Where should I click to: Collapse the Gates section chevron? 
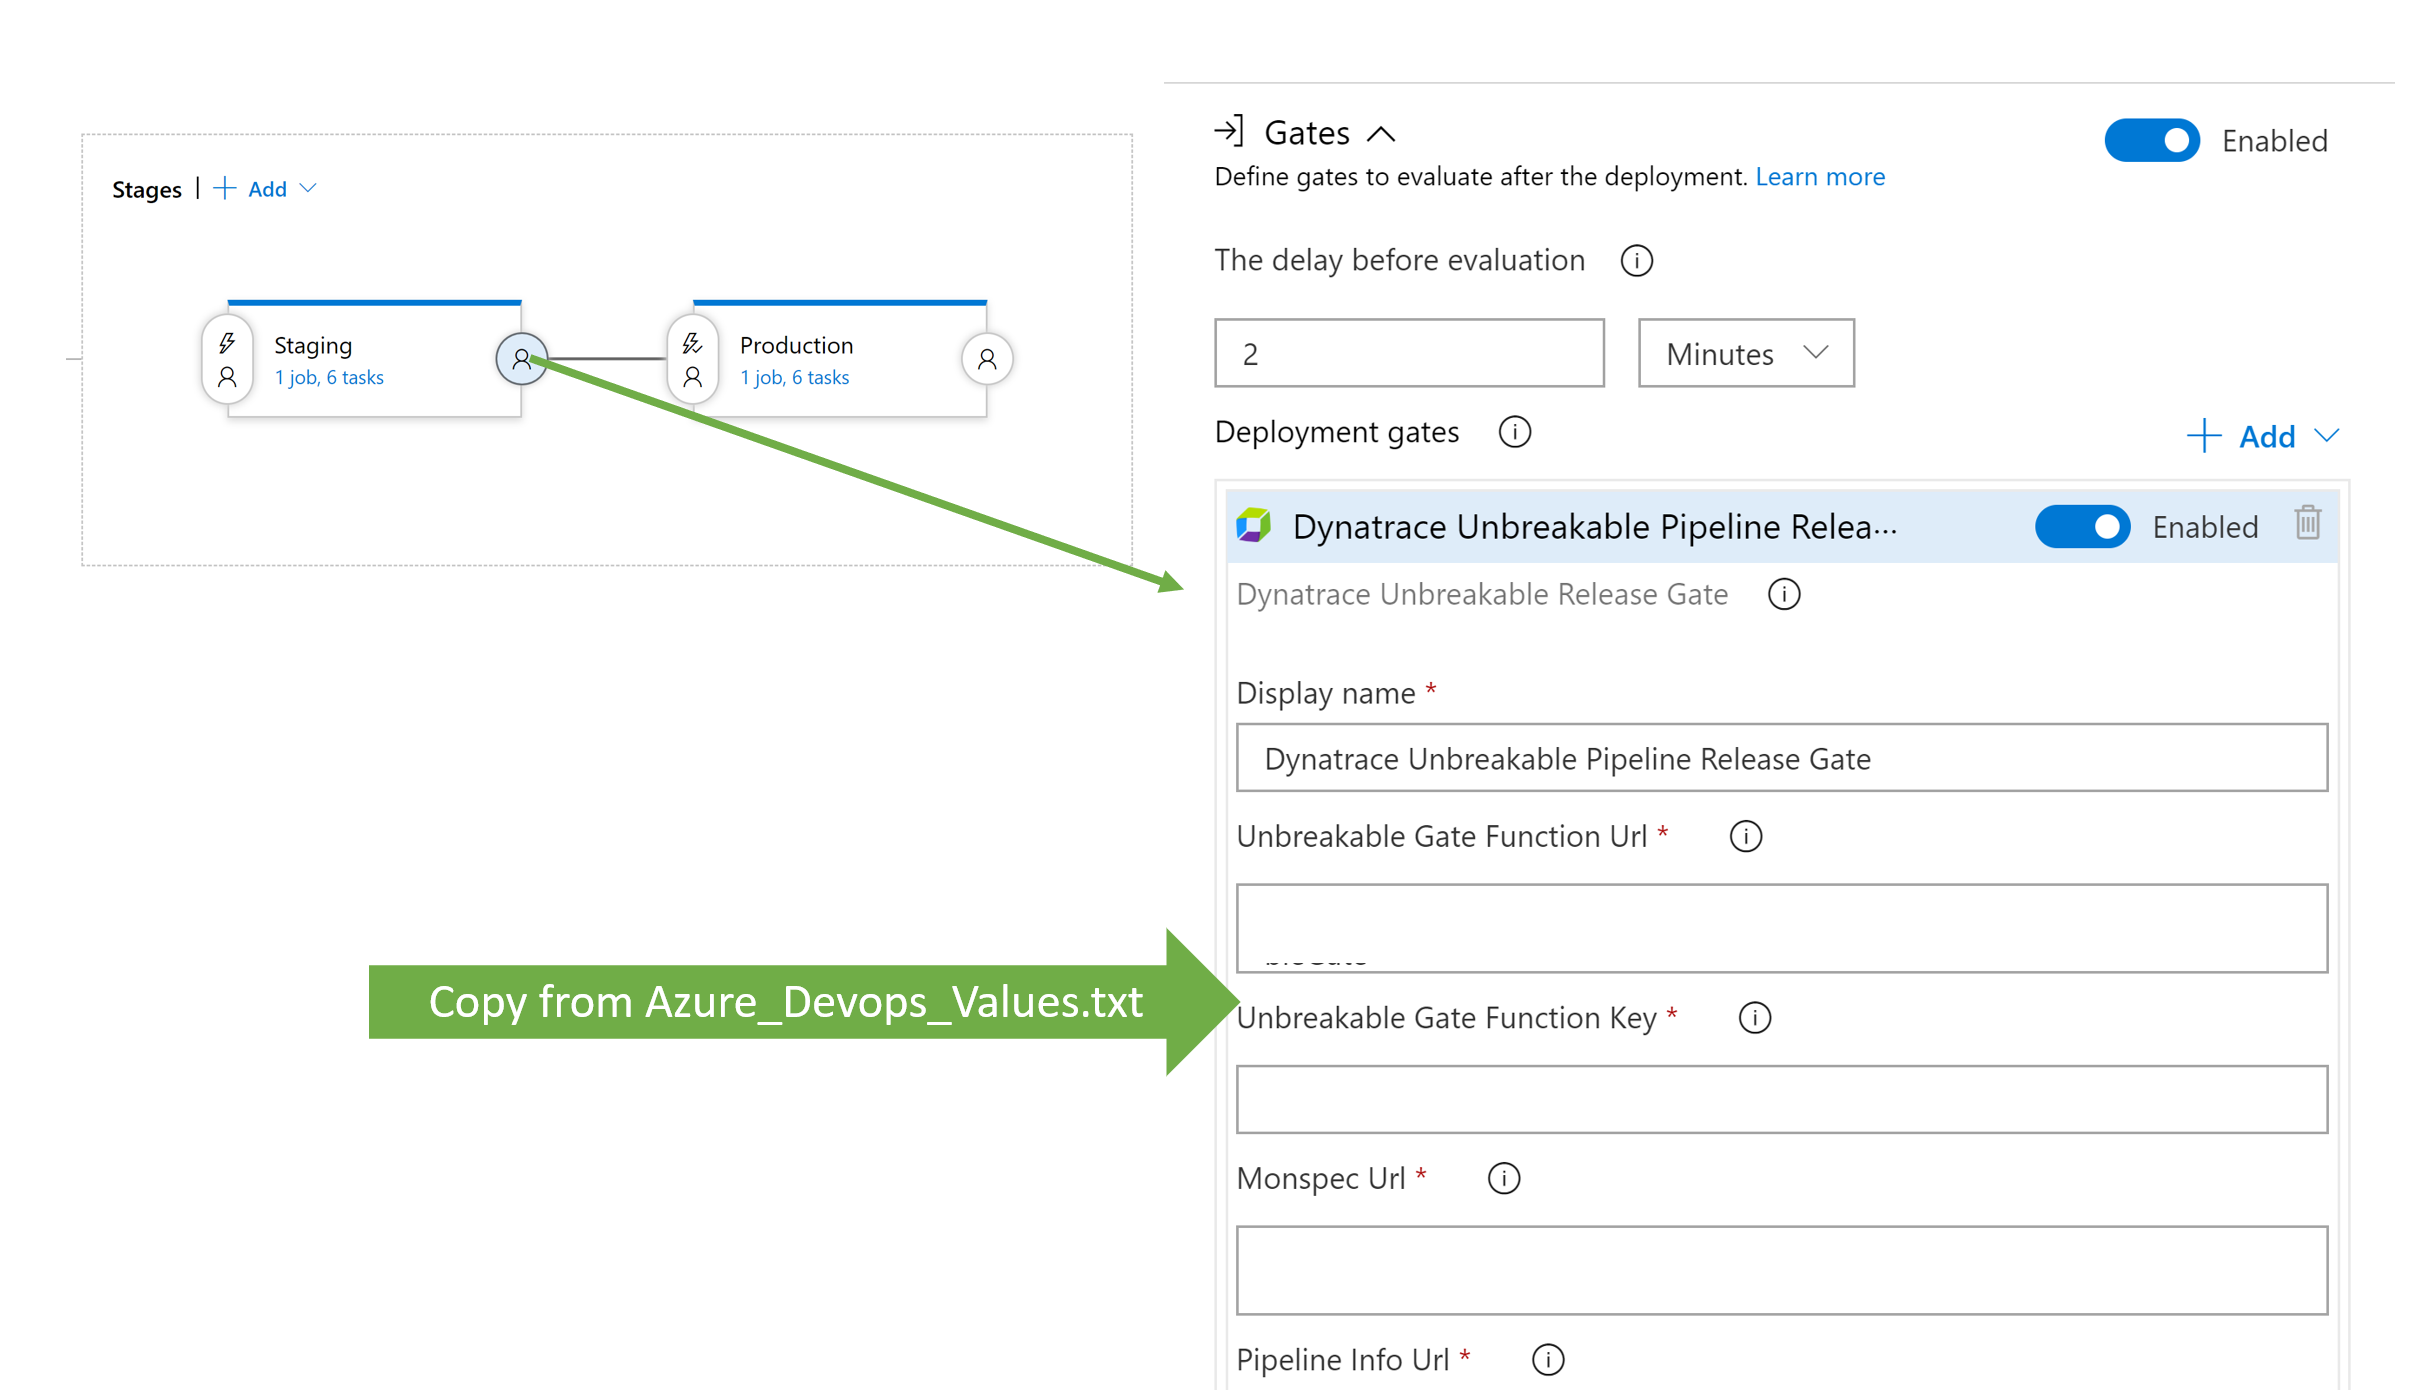click(1381, 134)
